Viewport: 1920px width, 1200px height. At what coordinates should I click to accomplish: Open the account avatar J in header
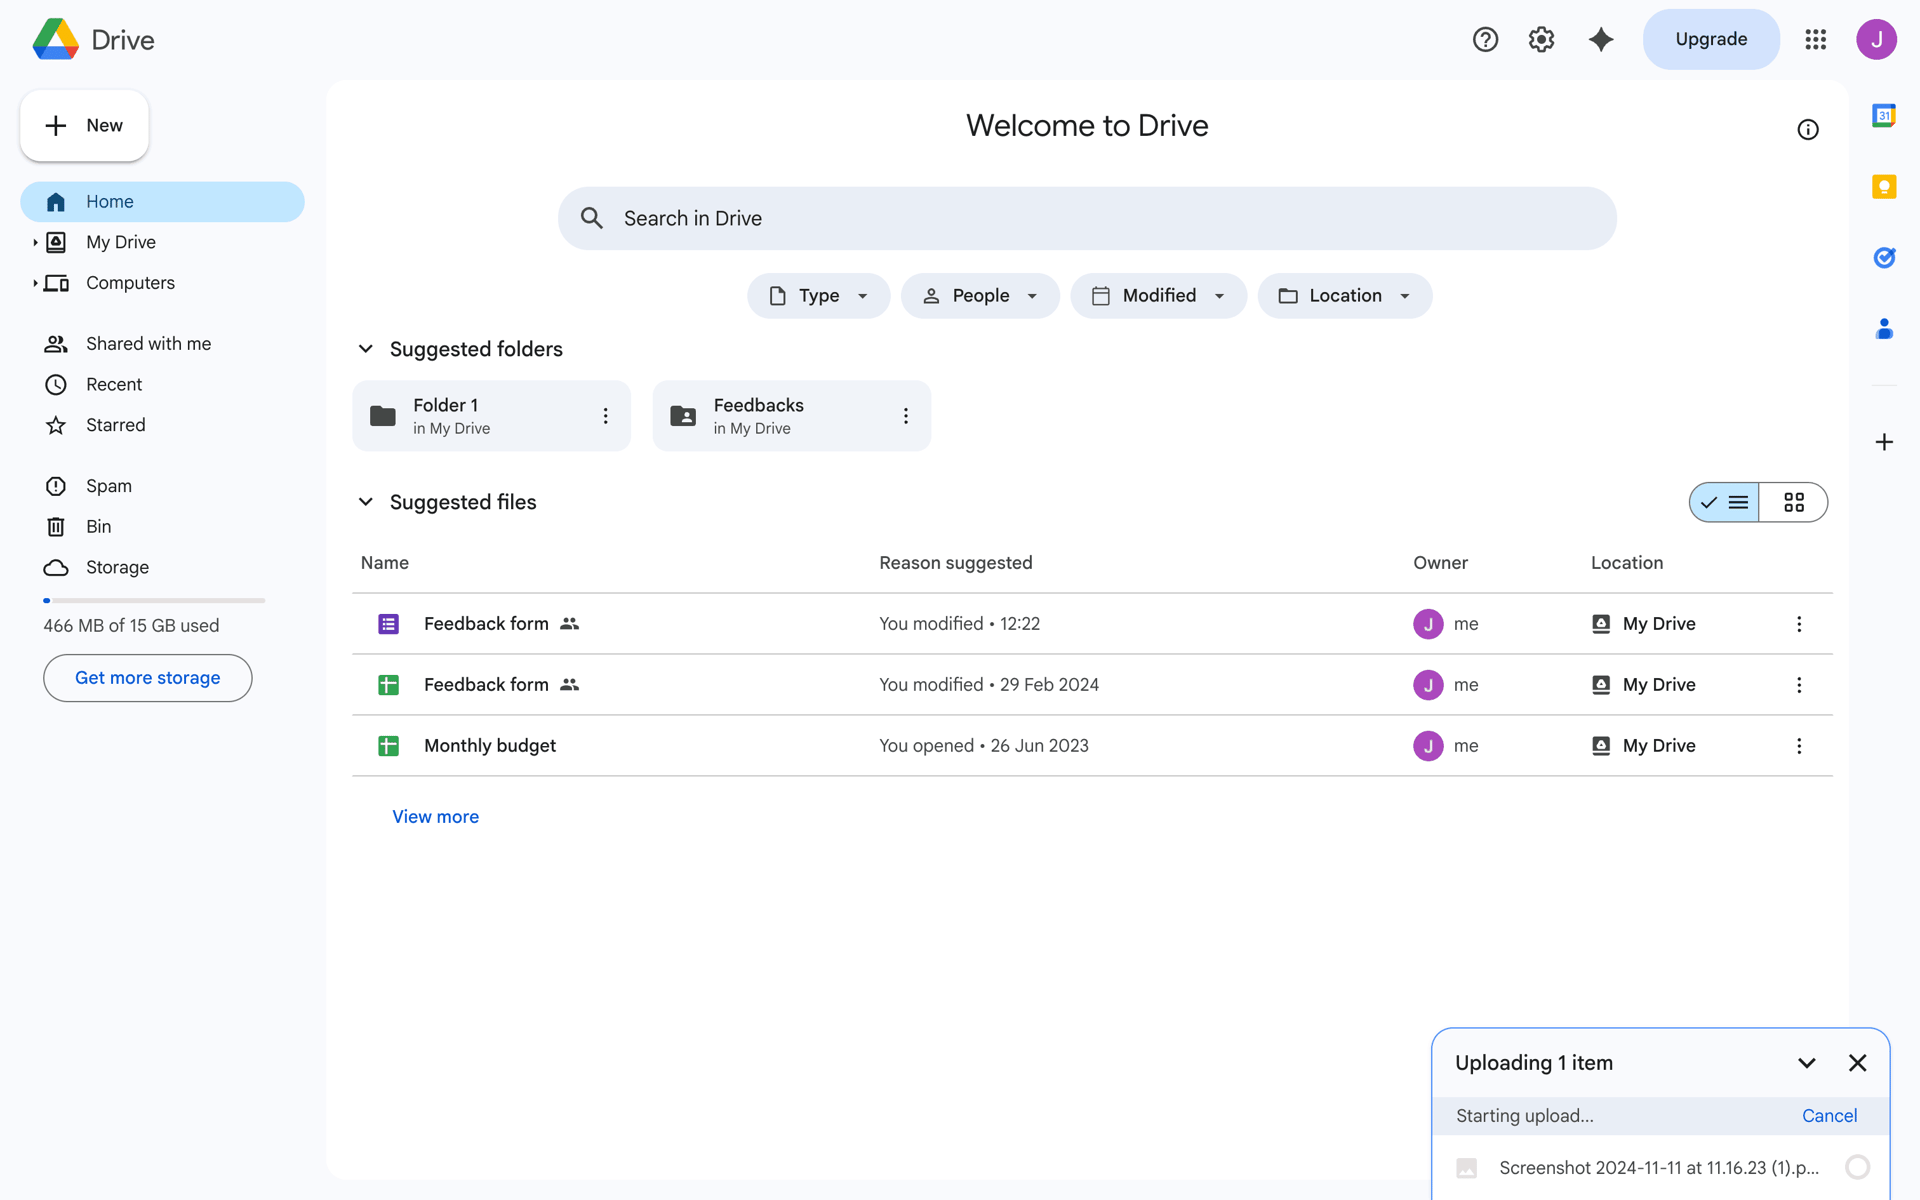1876,39
